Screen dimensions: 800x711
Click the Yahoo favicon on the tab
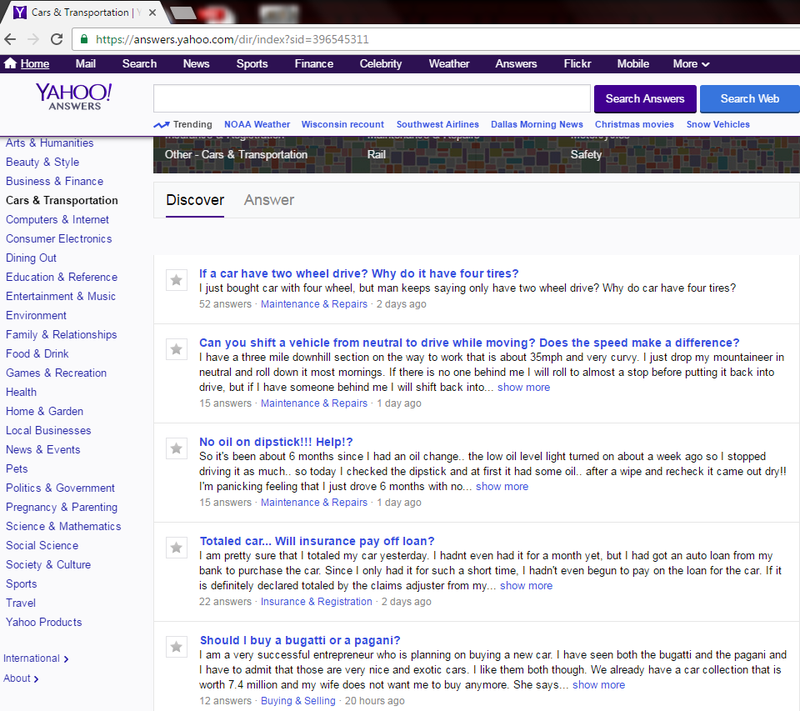point(19,12)
